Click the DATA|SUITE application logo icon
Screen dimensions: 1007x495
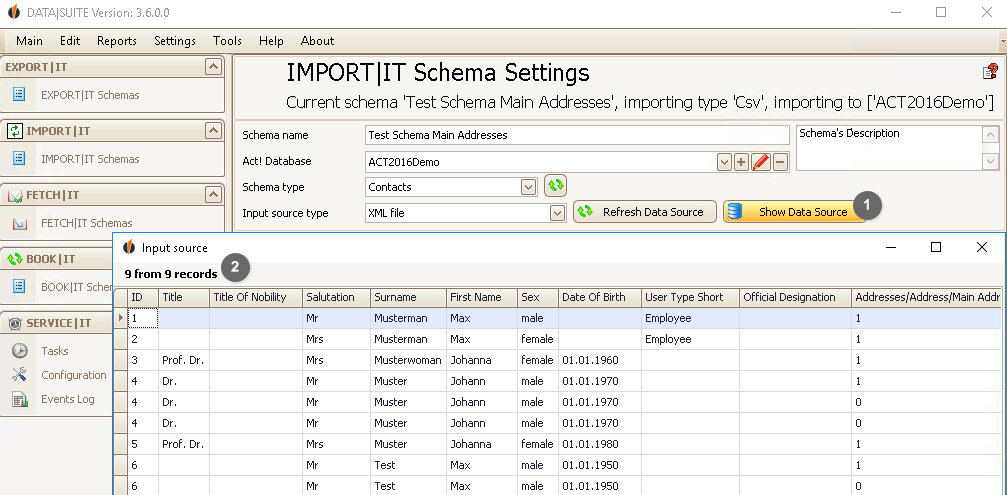pyautogui.click(x=13, y=12)
